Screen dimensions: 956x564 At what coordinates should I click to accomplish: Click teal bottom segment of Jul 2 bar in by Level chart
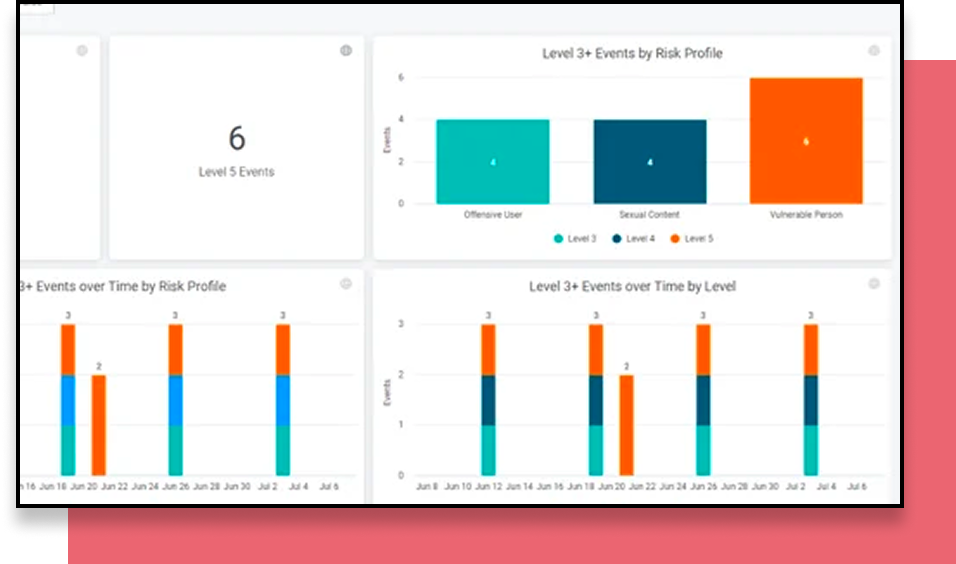810,450
